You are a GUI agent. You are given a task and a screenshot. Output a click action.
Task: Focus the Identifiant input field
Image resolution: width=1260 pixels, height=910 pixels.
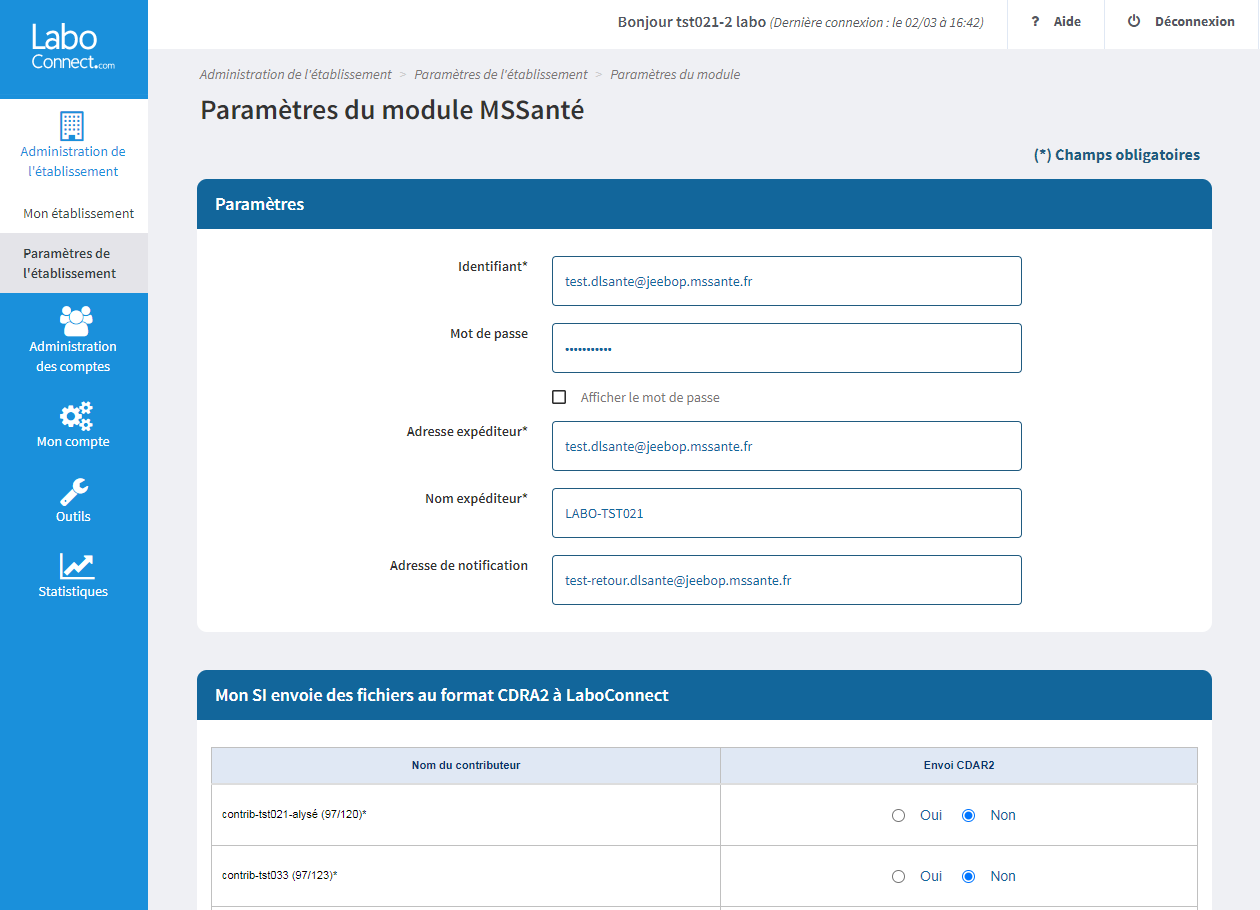pos(787,281)
